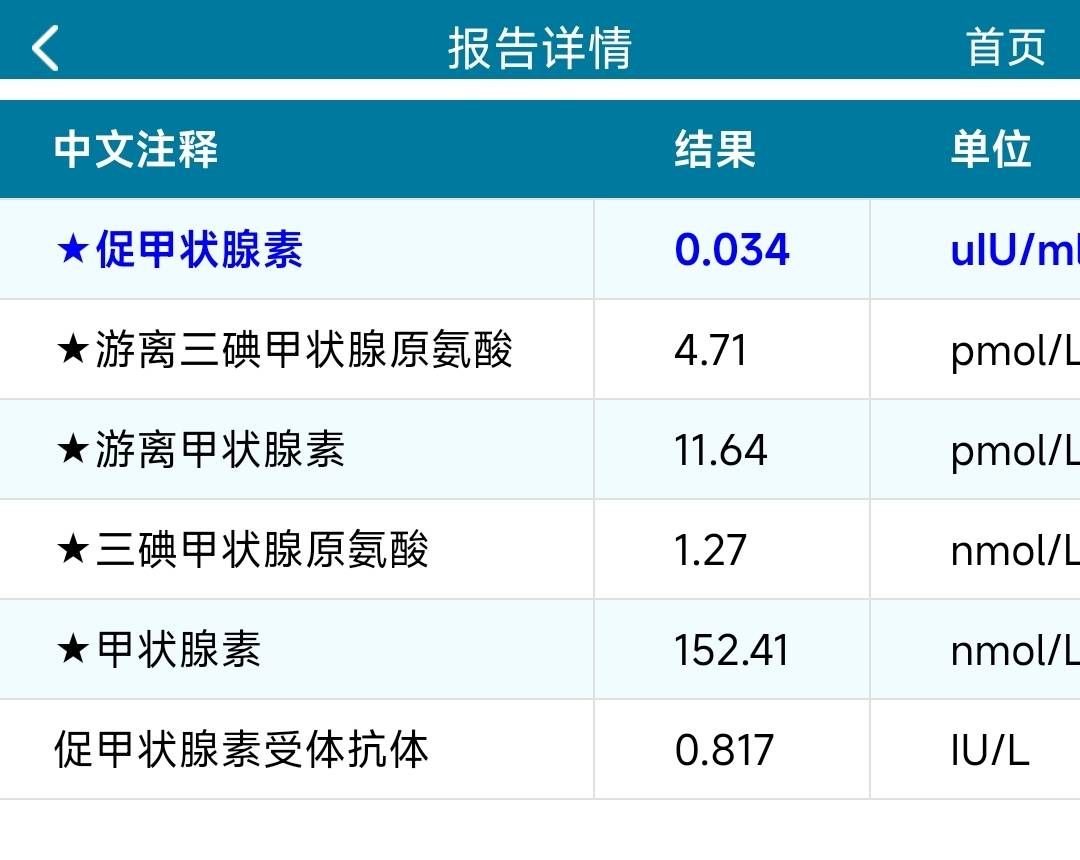Viewport: 1080px width, 860px height.
Task: Tap the 0.034 result value
Action: 731,249
